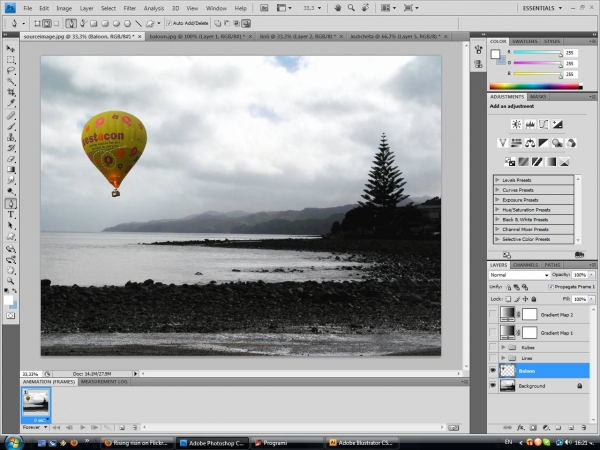Select the first animation frame button
Screen dimensions: 600x450
(56, 427)
